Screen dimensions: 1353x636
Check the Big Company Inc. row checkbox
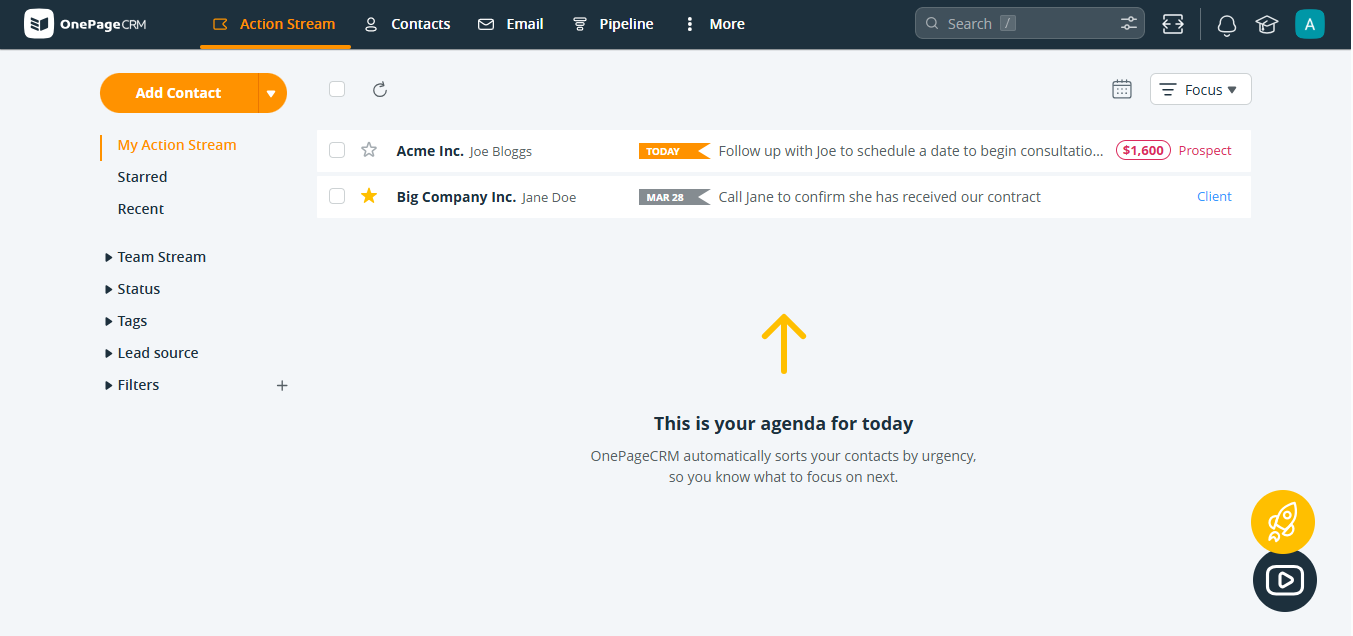coord(337,196)
